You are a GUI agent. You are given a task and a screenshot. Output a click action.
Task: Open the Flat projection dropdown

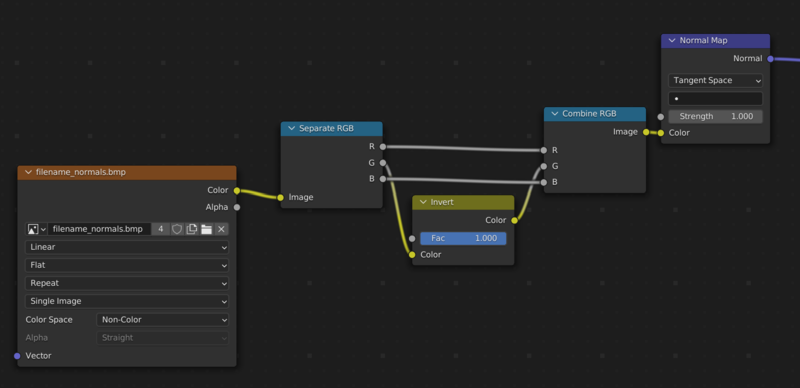tap(127, 265)
